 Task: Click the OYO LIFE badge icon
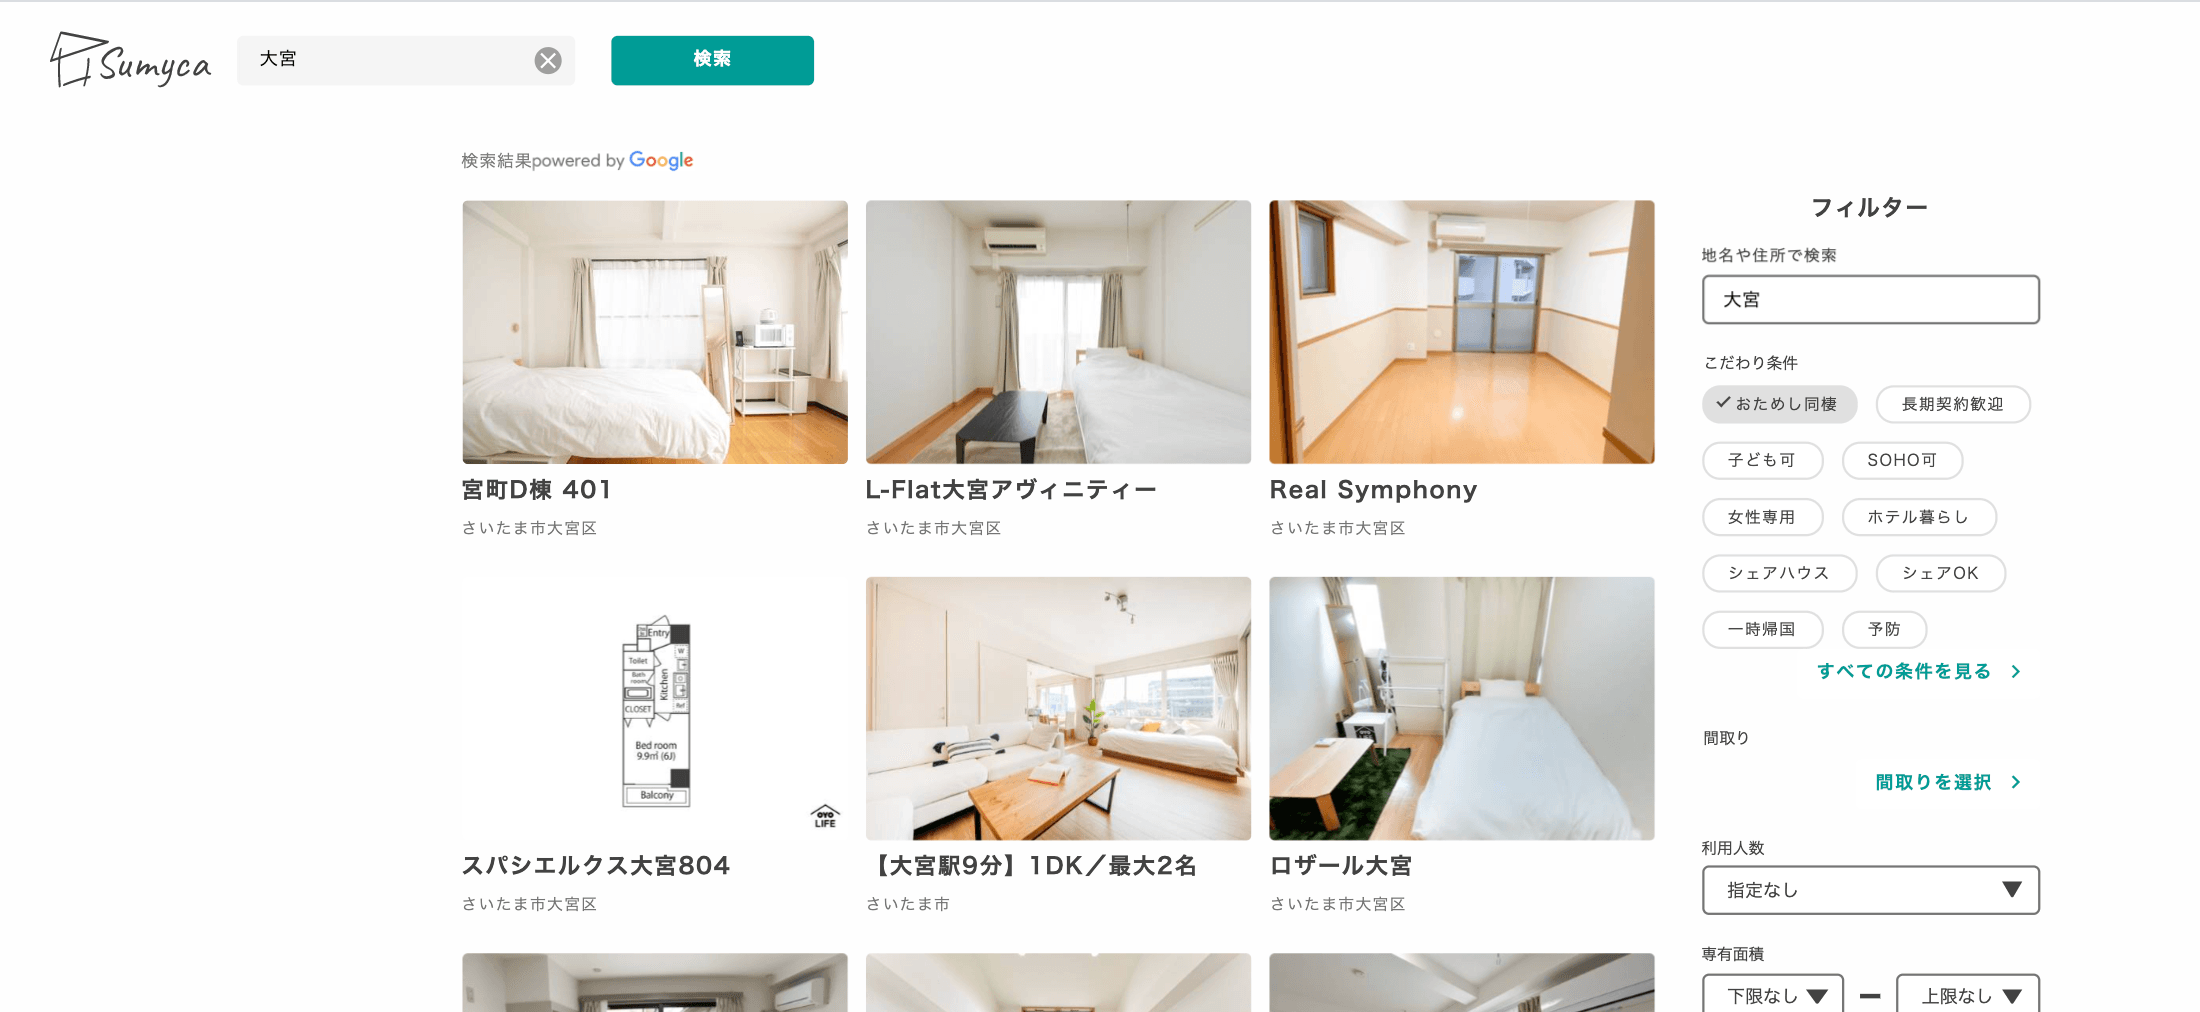pos(825,816)
